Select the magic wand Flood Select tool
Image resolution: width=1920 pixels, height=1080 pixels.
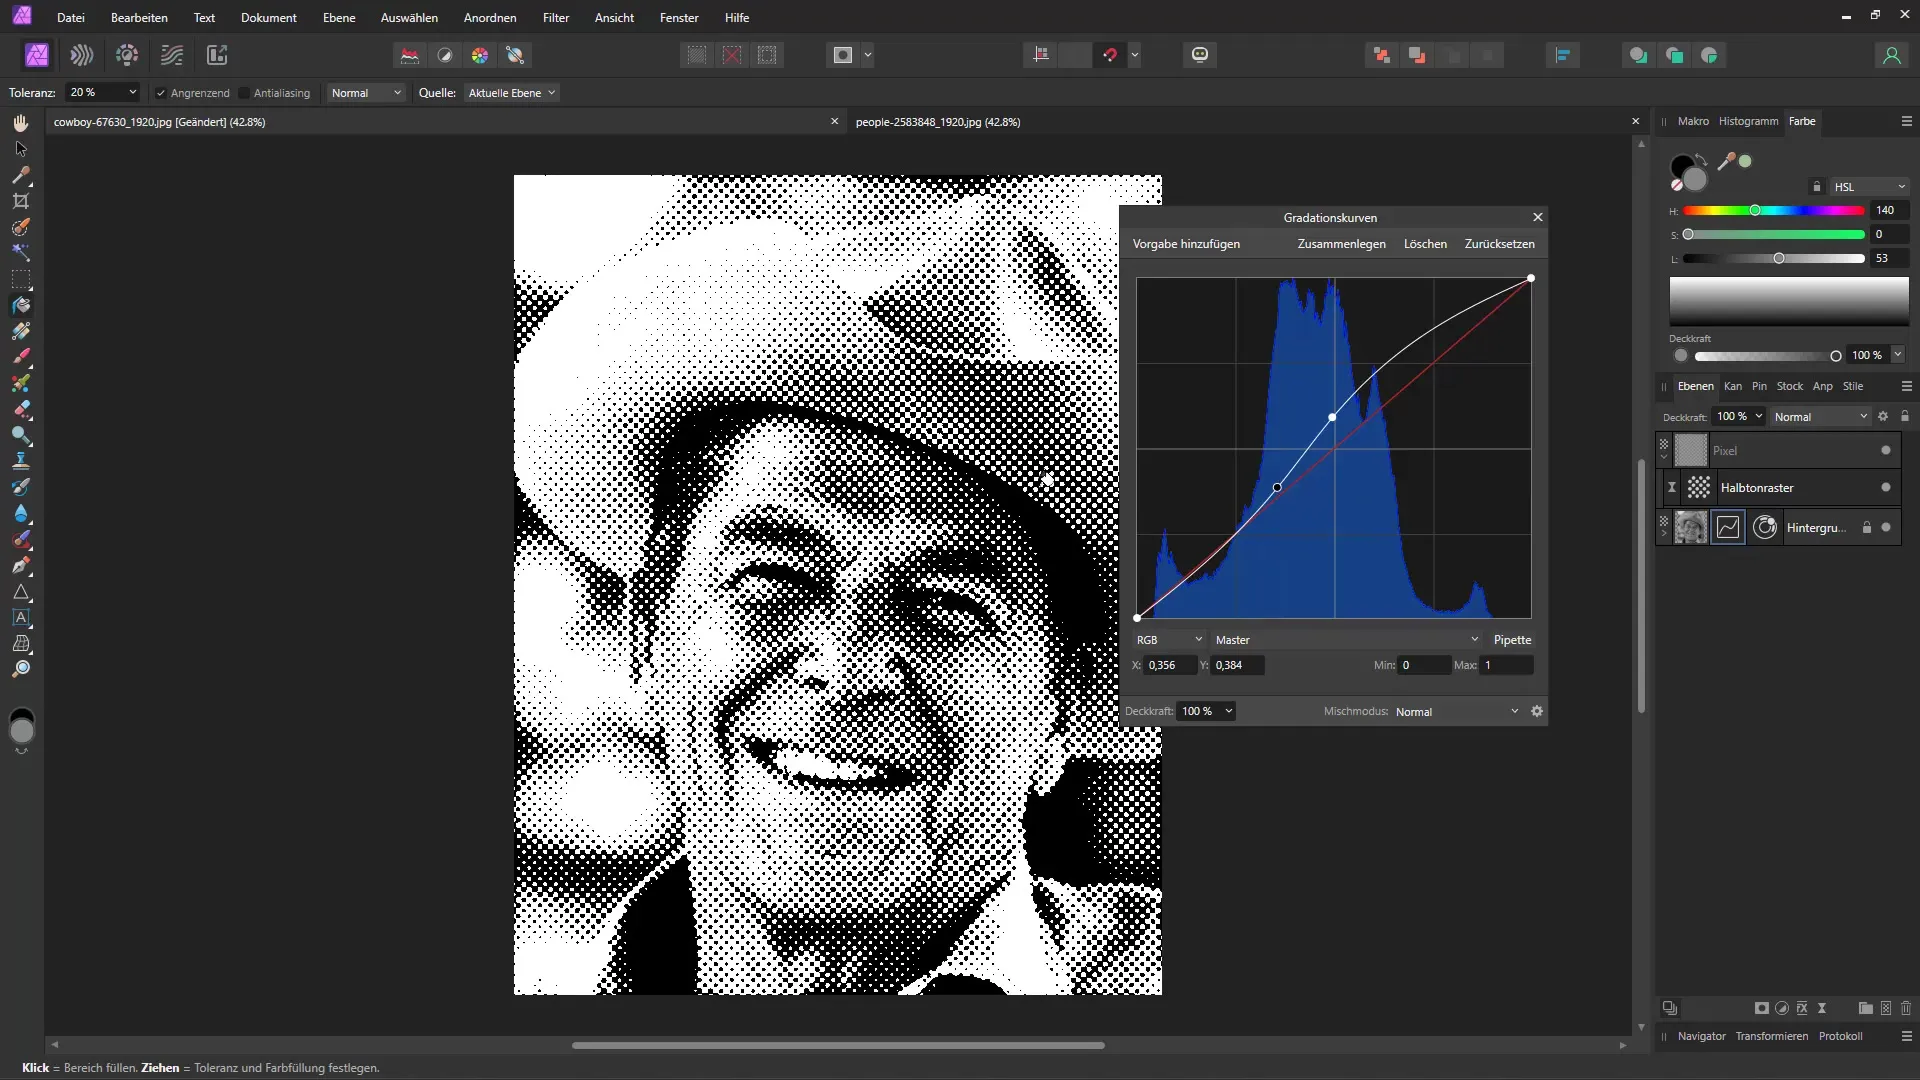[x=21, y=253]
